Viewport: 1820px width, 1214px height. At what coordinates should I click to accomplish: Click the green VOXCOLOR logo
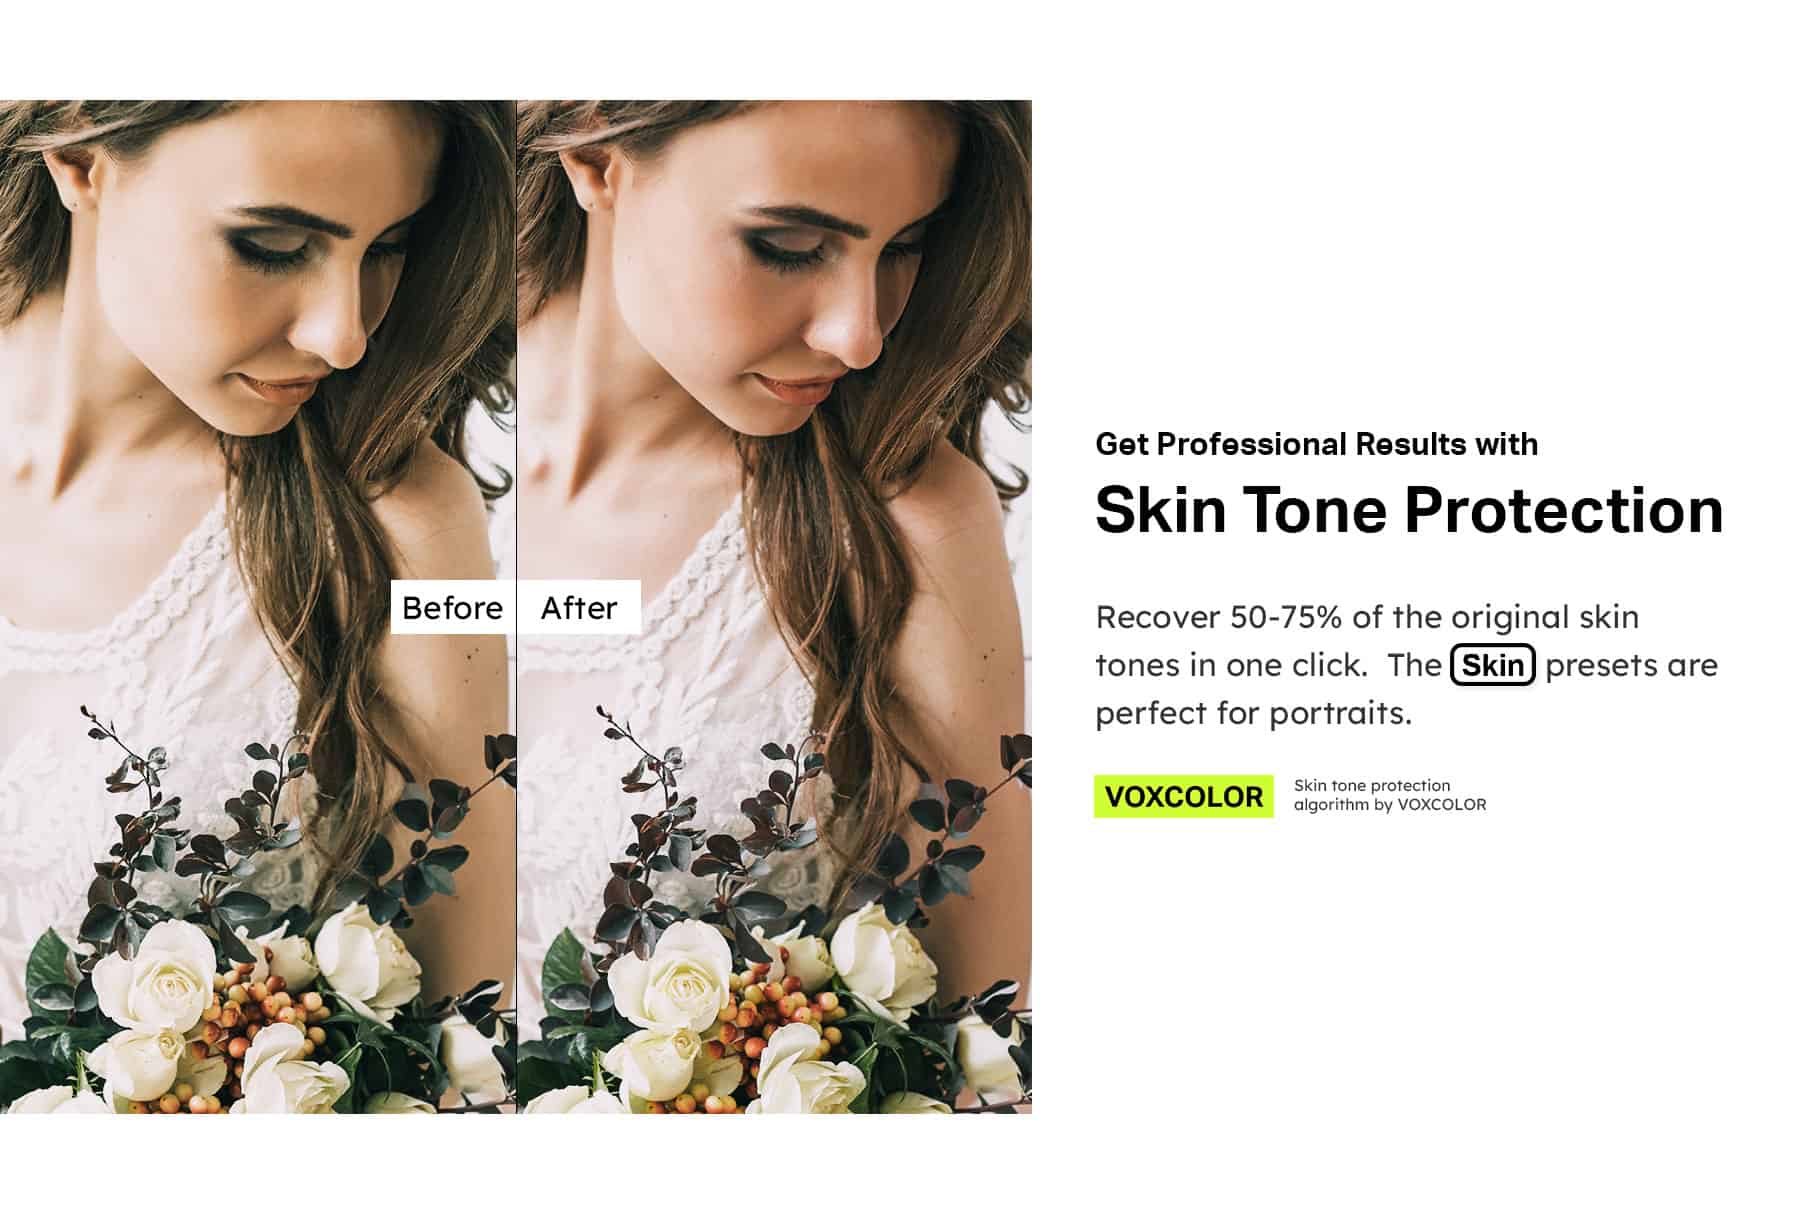tap(1184, 797)
